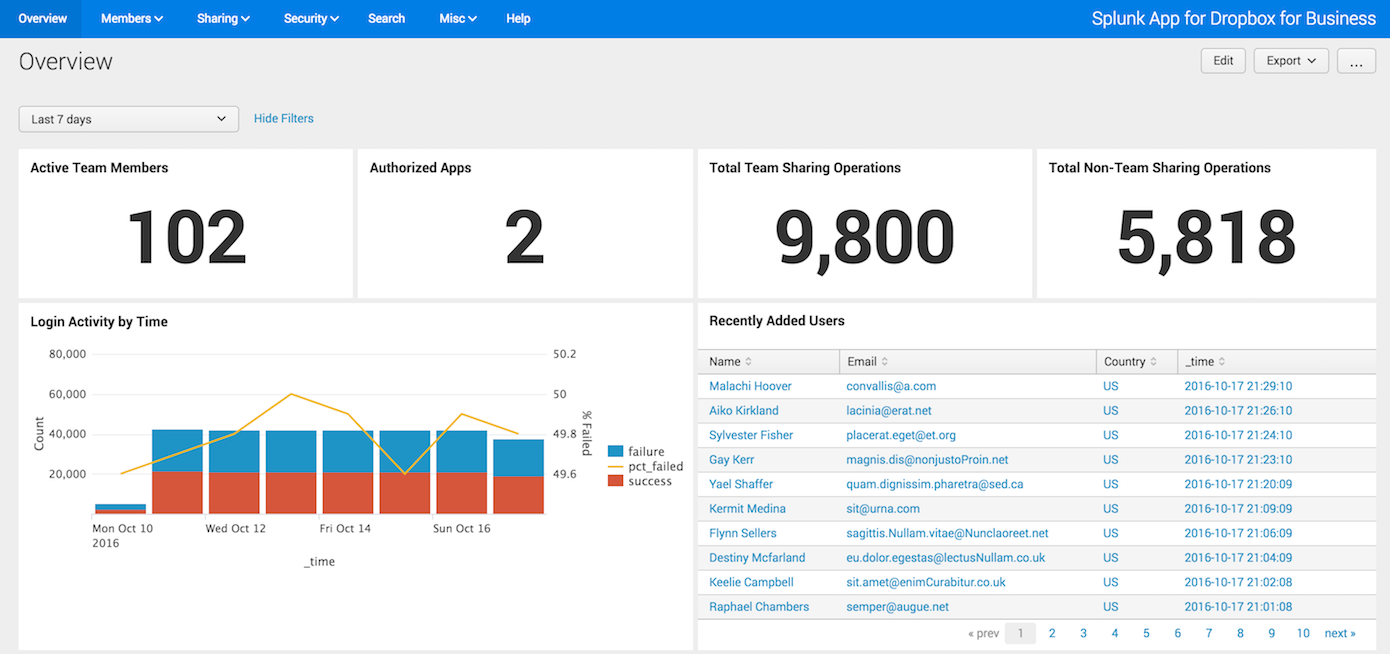Expand the Sharing dropdown menu
Image resolution: width=1390 pixels, height=654 pixels.
click(223, 18)
